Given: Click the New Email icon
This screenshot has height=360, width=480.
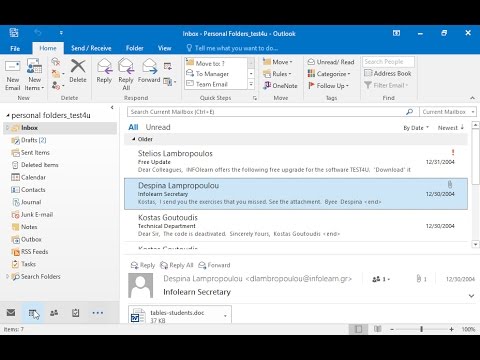Looking at the screenshot, I should 12,75.
